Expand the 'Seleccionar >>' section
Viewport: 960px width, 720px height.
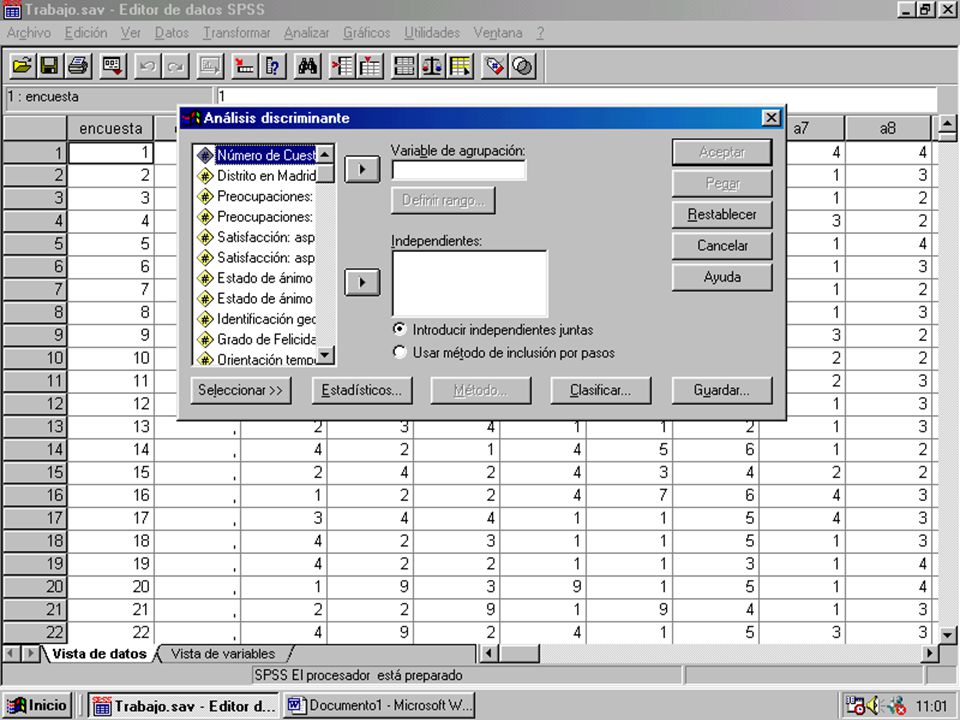pyautogui.click(x=241, y=390)
